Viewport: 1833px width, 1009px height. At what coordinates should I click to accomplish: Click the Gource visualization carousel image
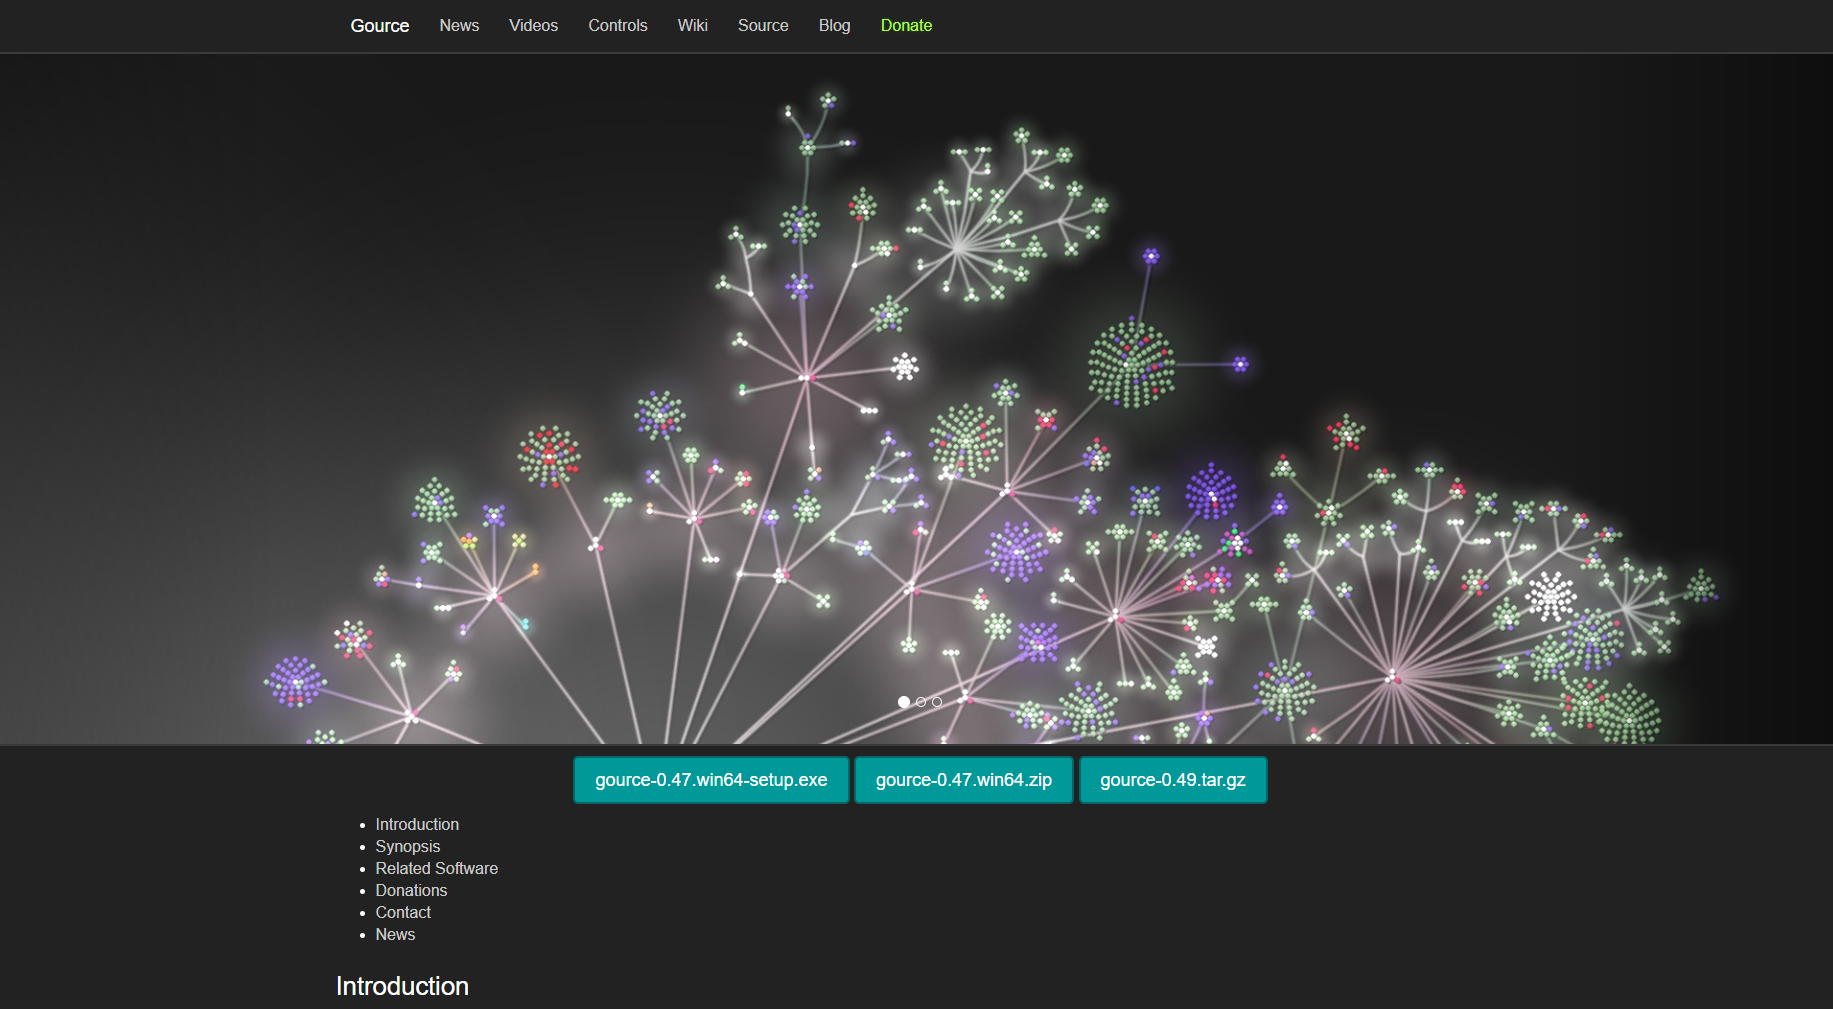[916, 400]
